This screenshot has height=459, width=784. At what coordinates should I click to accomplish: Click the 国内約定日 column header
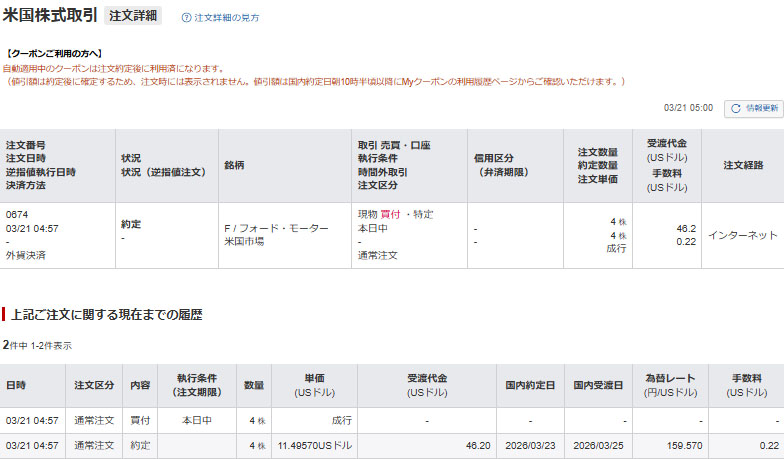529,385
